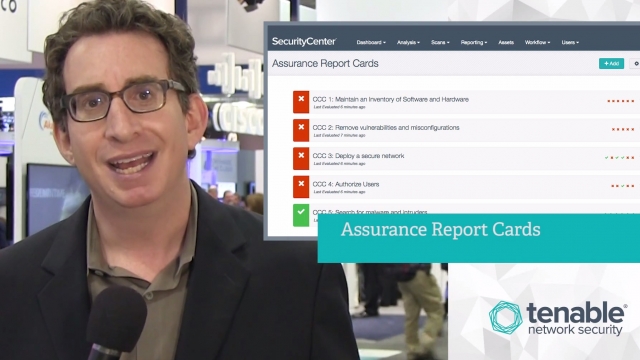Click policy status indicators for CCC 1
The width and height of the screenshot is (640, 360).
(620, 101)
